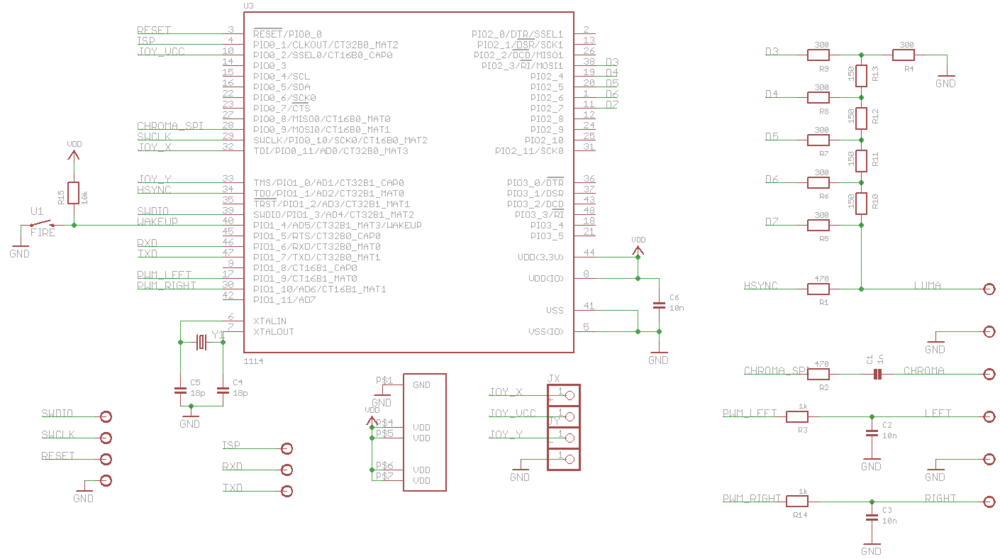Image resolution: width=1000 pixels, height=559 pixels.
Task: Click the LUMA output pad
Action: click(988, 289)
